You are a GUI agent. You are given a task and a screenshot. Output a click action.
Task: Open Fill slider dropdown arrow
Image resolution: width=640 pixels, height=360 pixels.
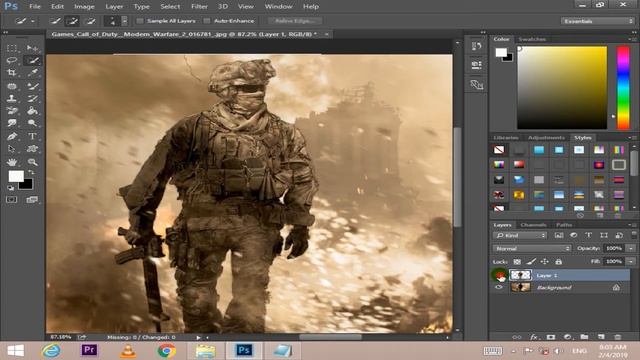pyautogui.click(x=631, y=261)
